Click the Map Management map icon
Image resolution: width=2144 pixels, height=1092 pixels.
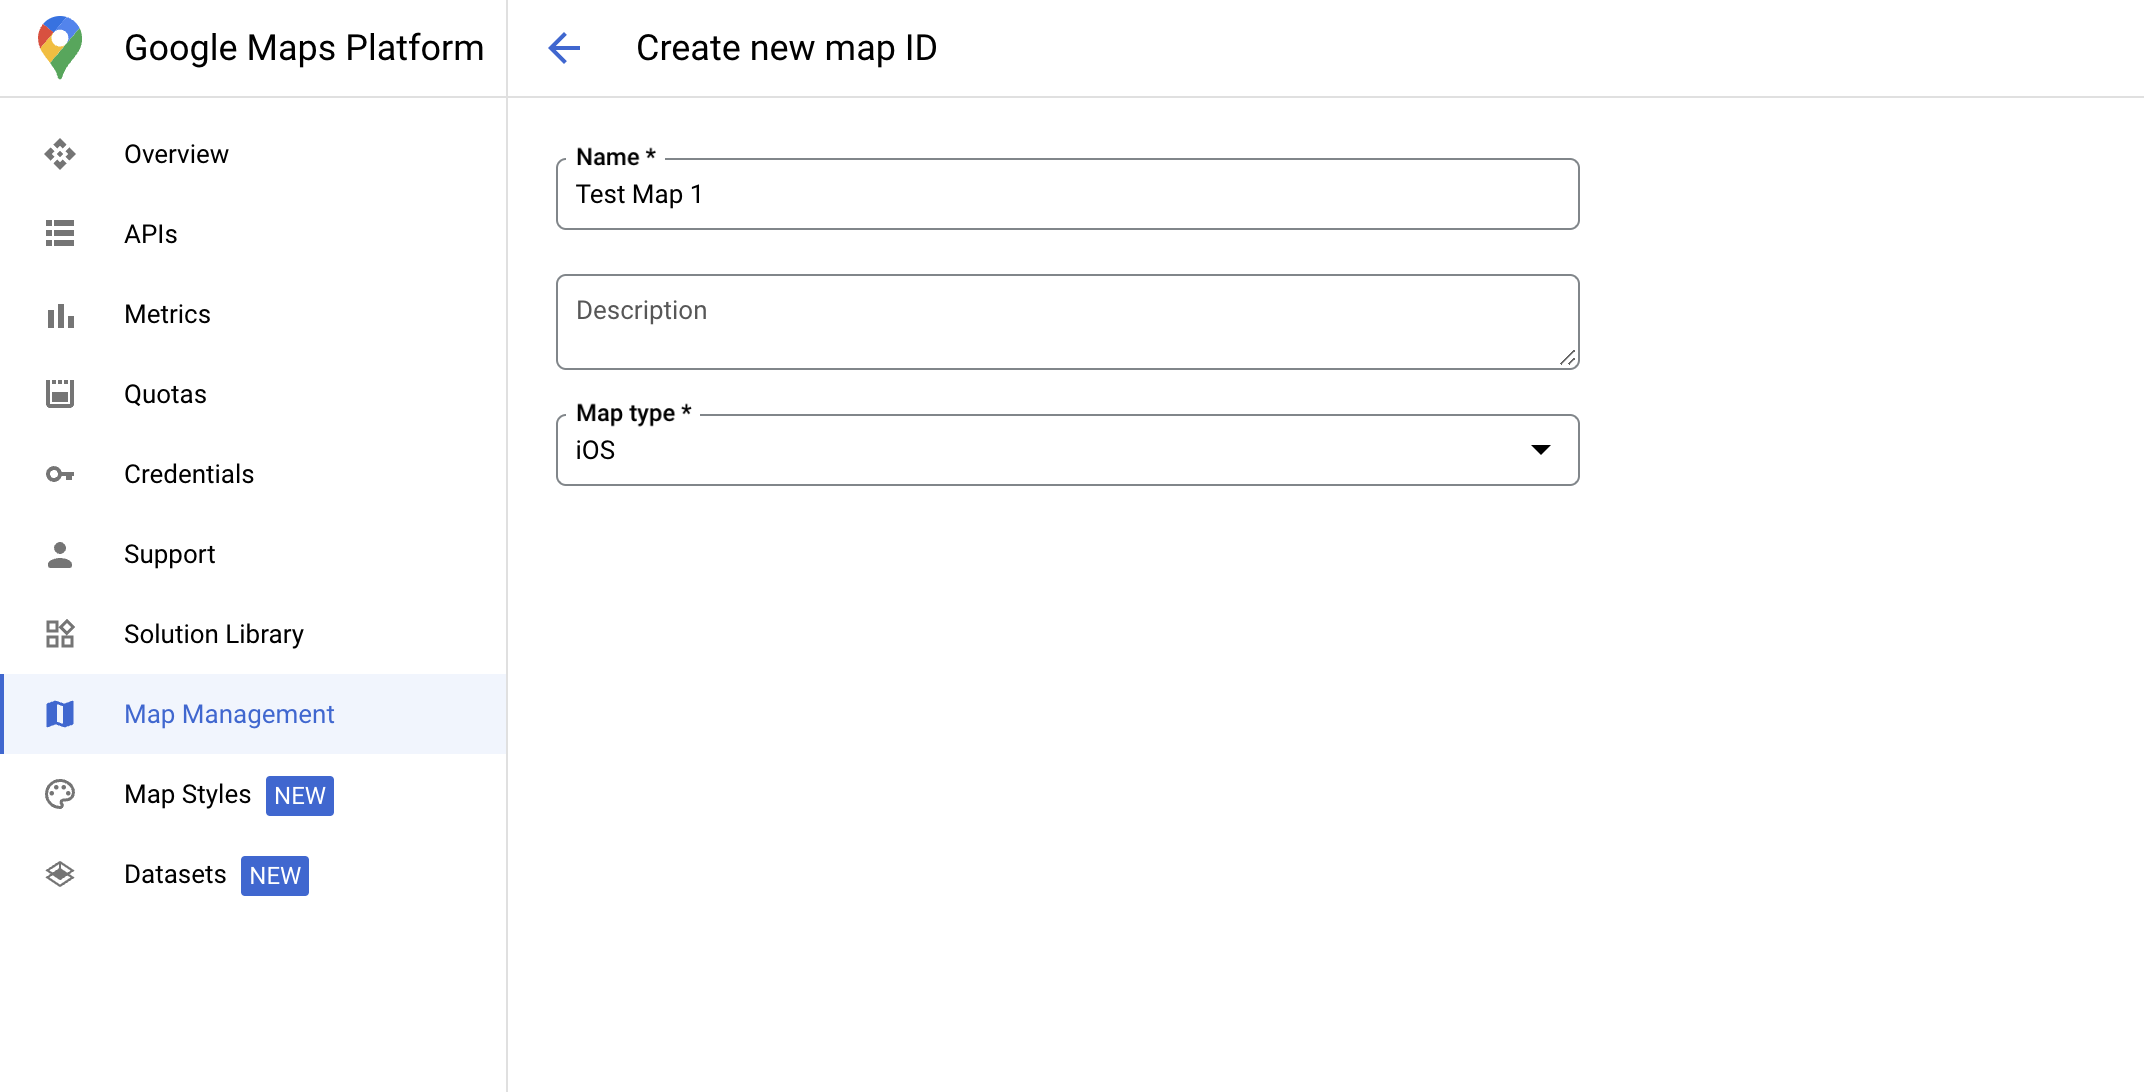pos(61,715)
